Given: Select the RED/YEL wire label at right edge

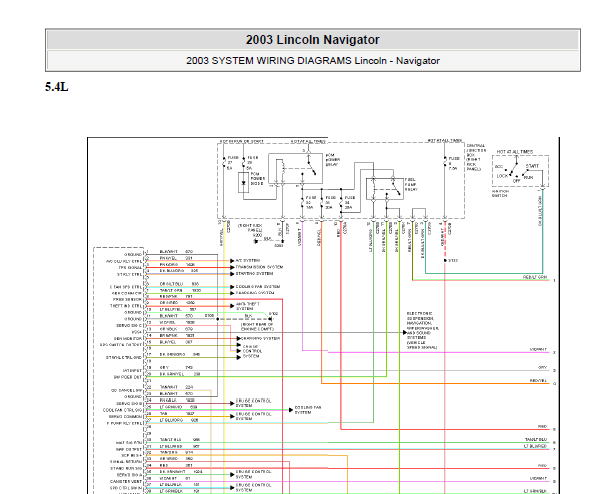Looking at the screenshot, I should (538, 381).
